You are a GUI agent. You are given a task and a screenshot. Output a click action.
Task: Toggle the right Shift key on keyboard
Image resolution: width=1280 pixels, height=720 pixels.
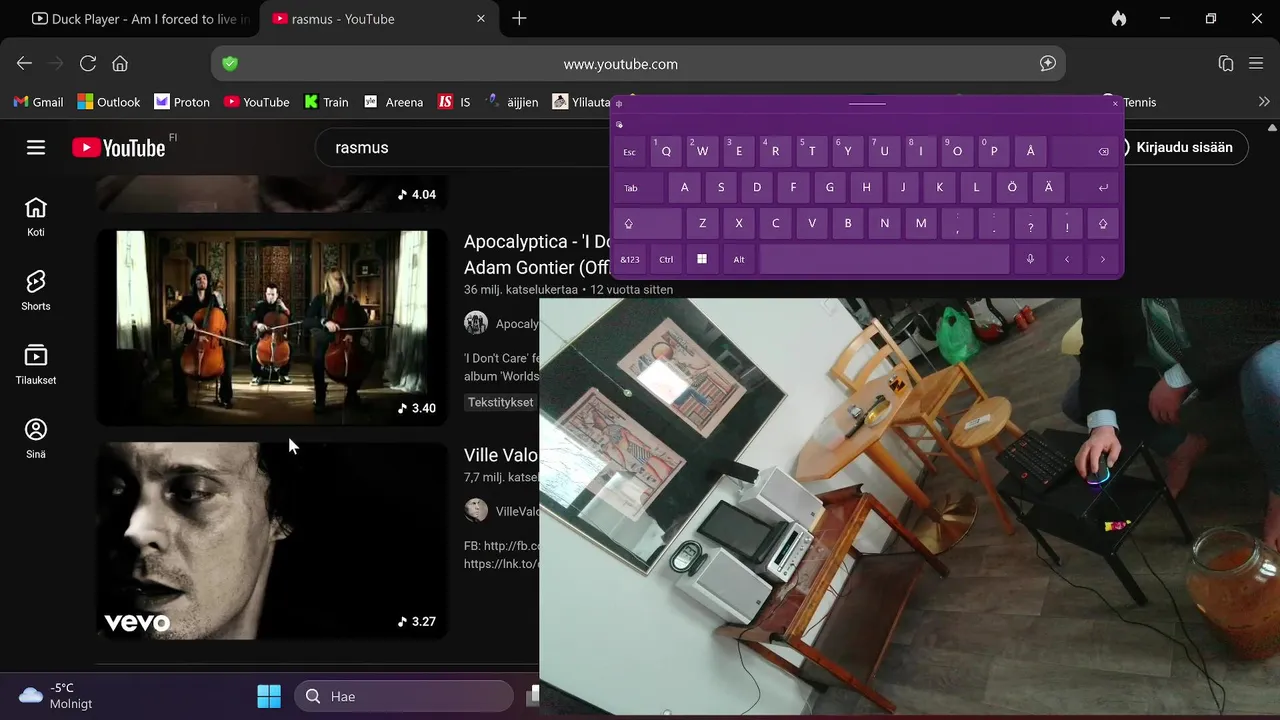click(x=1103, y=224)
